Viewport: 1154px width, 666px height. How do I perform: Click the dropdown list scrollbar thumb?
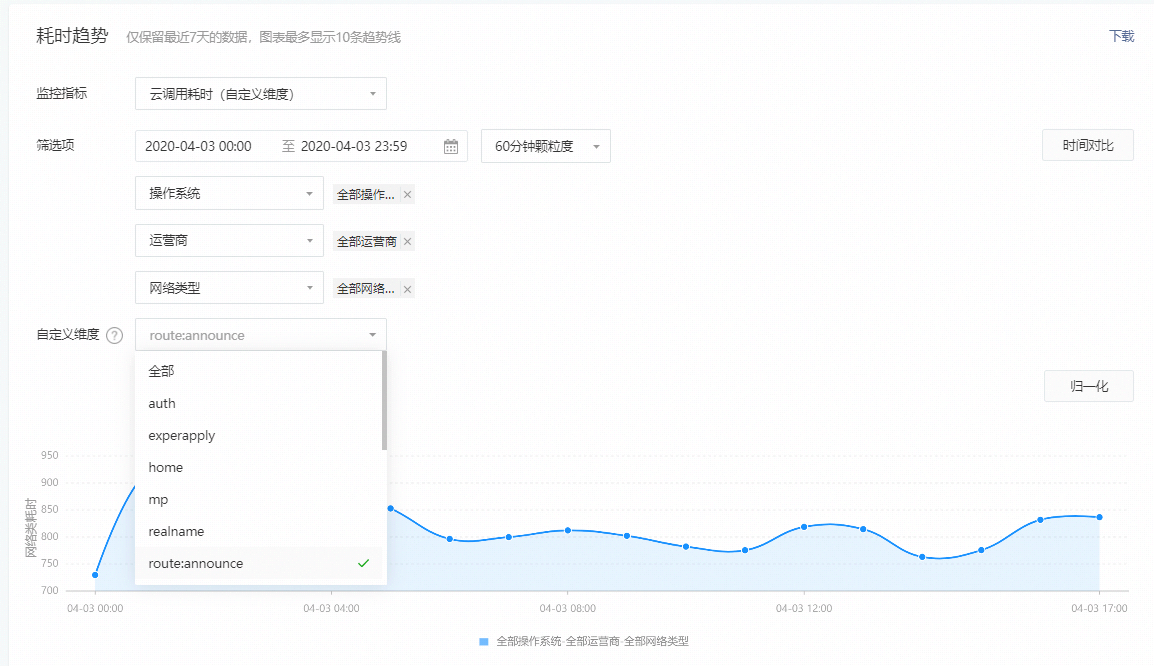[384, 400]
